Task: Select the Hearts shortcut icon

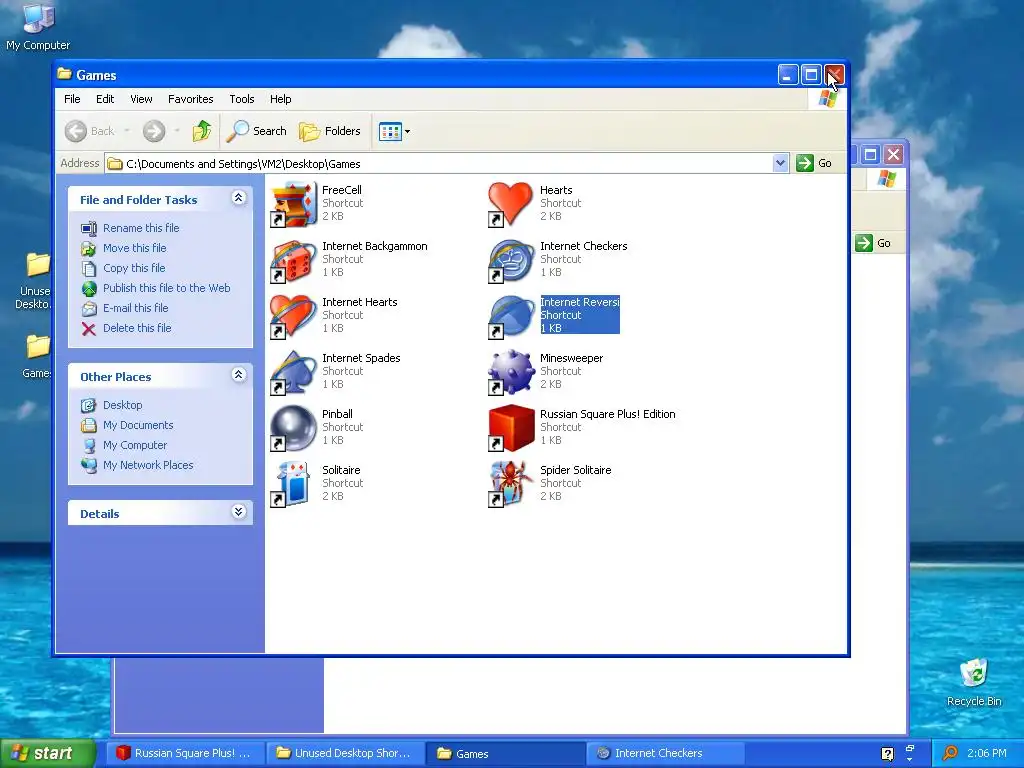Action: pyautogui.click(x=511, y=204)
